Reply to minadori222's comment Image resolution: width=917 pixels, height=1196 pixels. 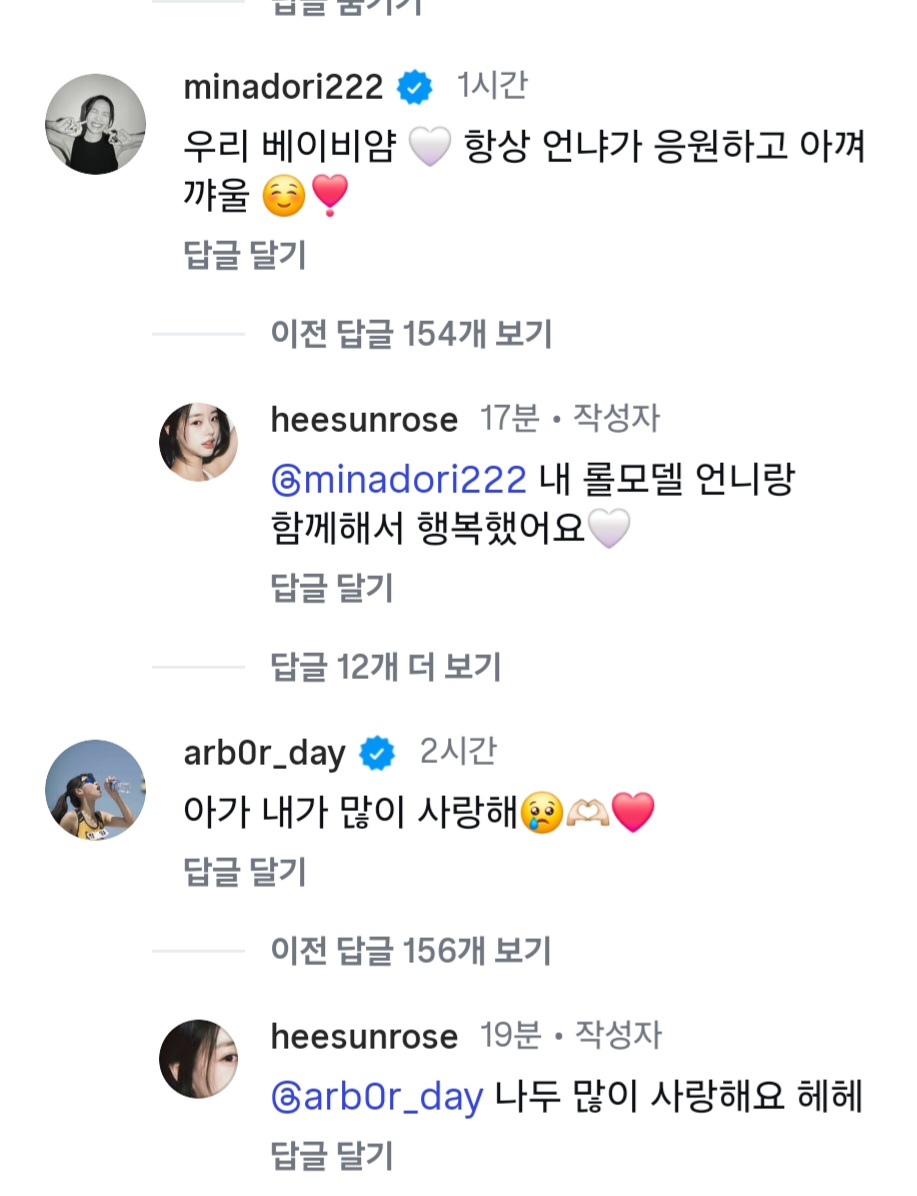245,256
